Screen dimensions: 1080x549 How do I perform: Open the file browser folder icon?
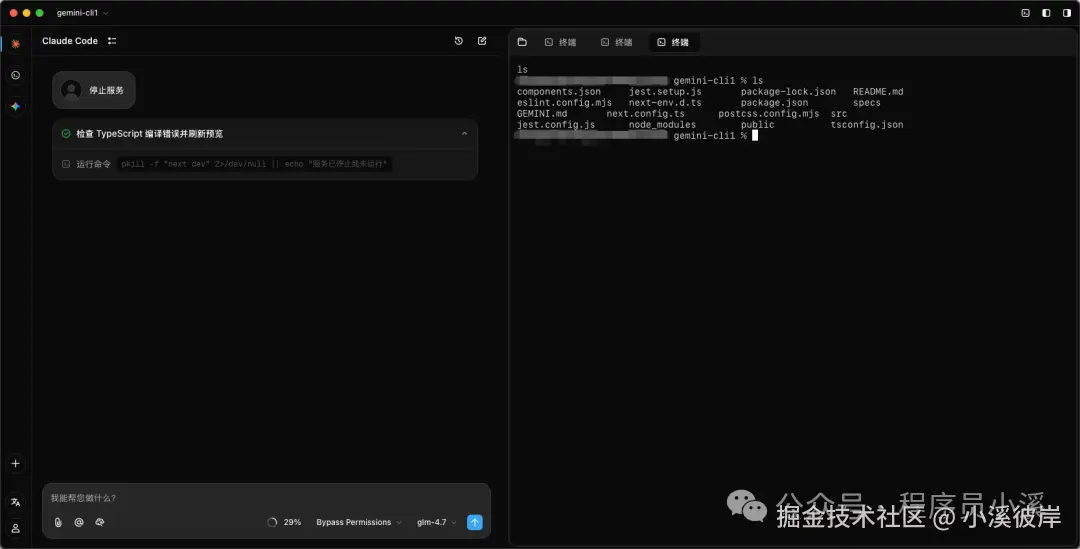tap(522, 42)
